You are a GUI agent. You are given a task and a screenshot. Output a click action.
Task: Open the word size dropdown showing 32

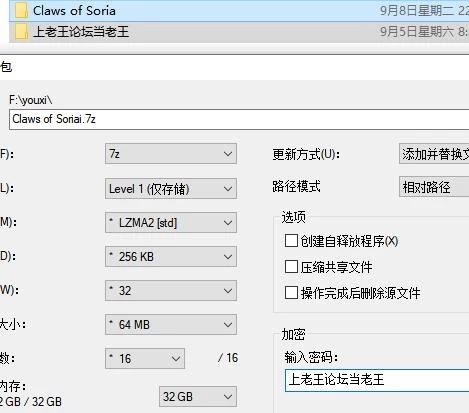[x=171, y=291]
